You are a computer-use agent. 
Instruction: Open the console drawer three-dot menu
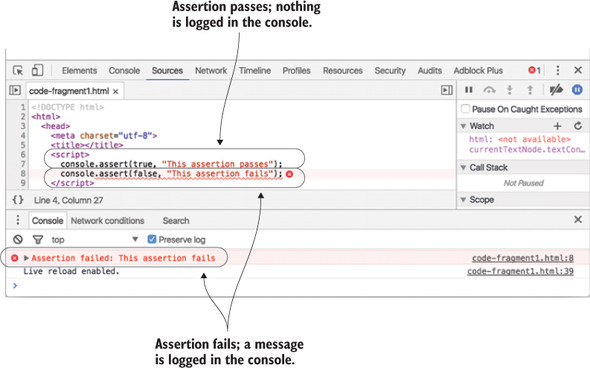(x=17, y=220)
